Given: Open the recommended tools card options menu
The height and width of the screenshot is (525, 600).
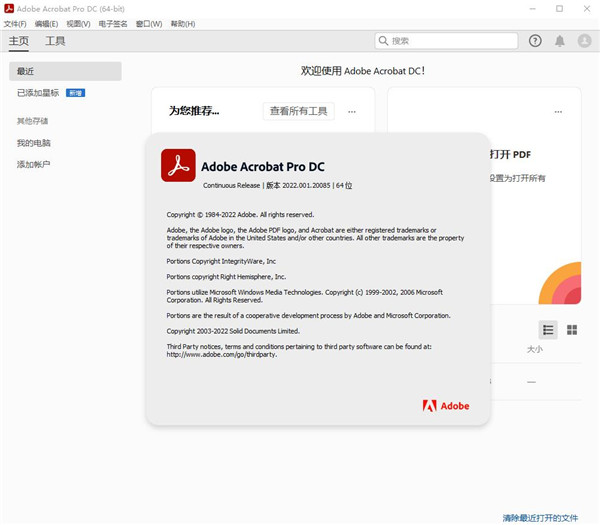Looking at the screenshot, I should [352, 112].
